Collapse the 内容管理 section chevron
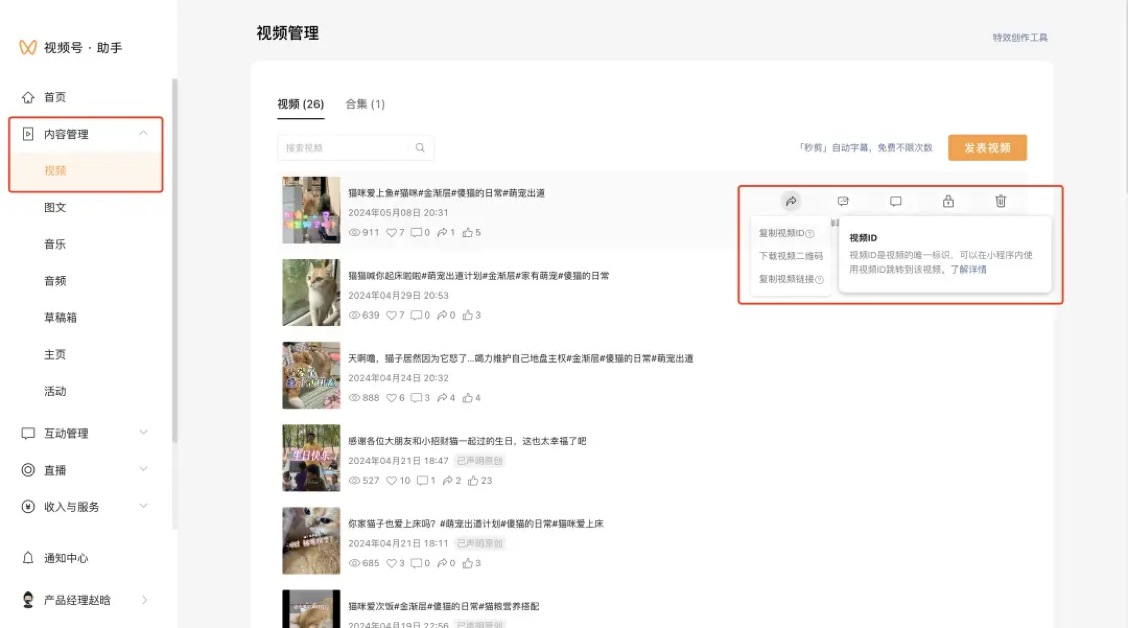1128x628 pixels. pyautogui.click(x=143, y=133)
